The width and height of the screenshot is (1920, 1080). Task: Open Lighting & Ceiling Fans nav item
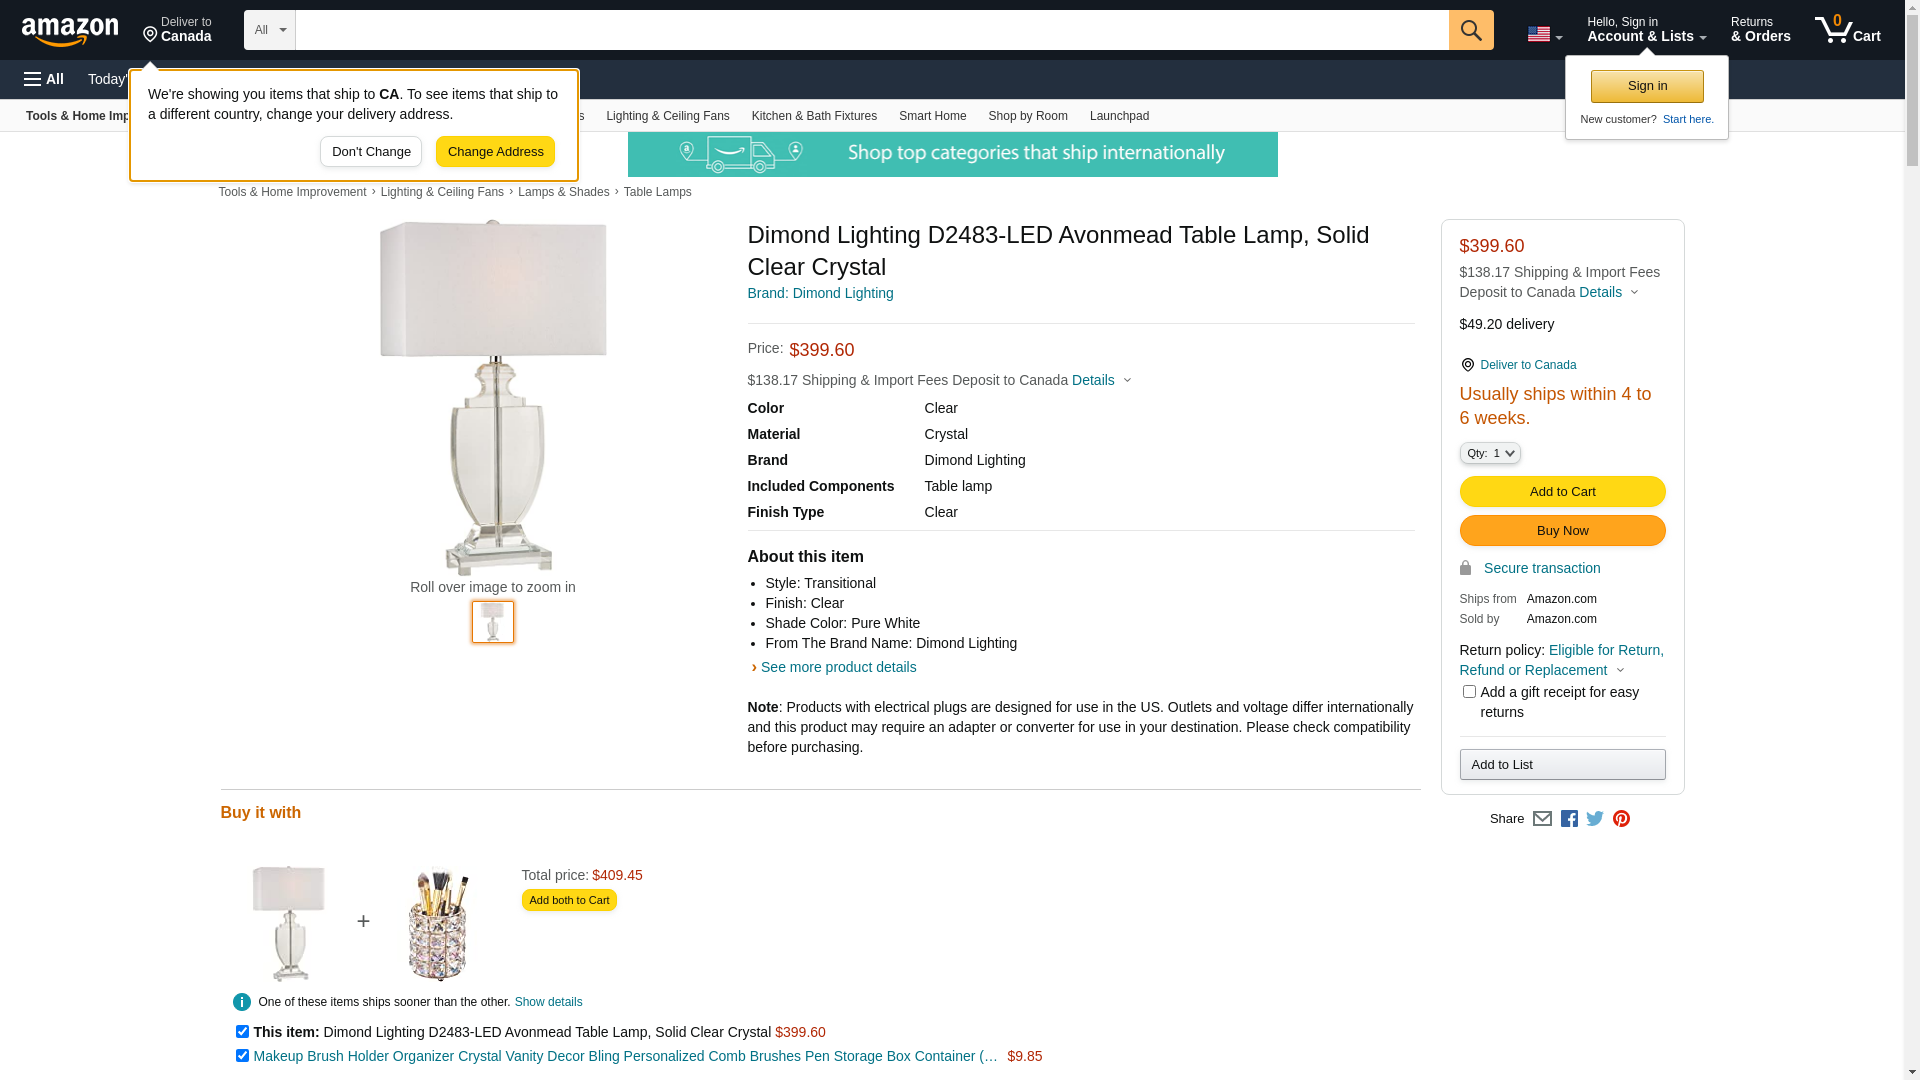point(667,116)
